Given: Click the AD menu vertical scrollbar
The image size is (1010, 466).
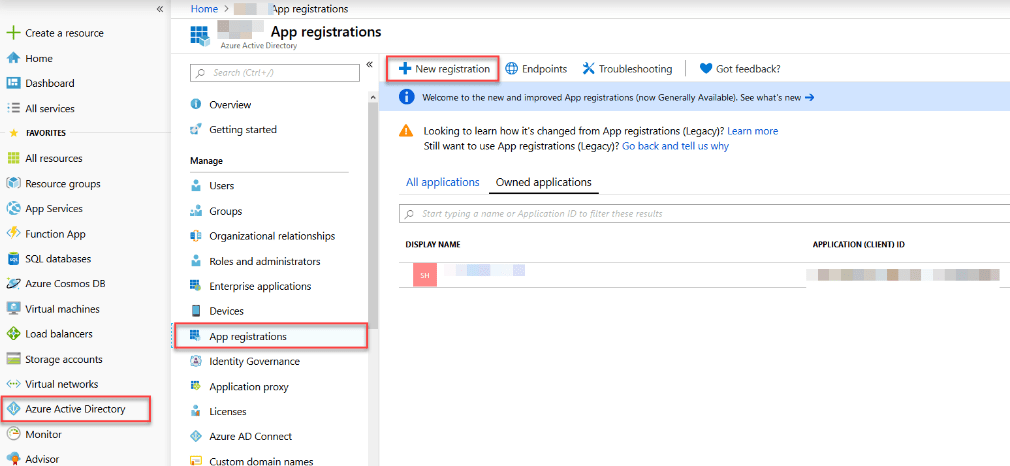Looking at the screenshot, I should coord(374,216).
